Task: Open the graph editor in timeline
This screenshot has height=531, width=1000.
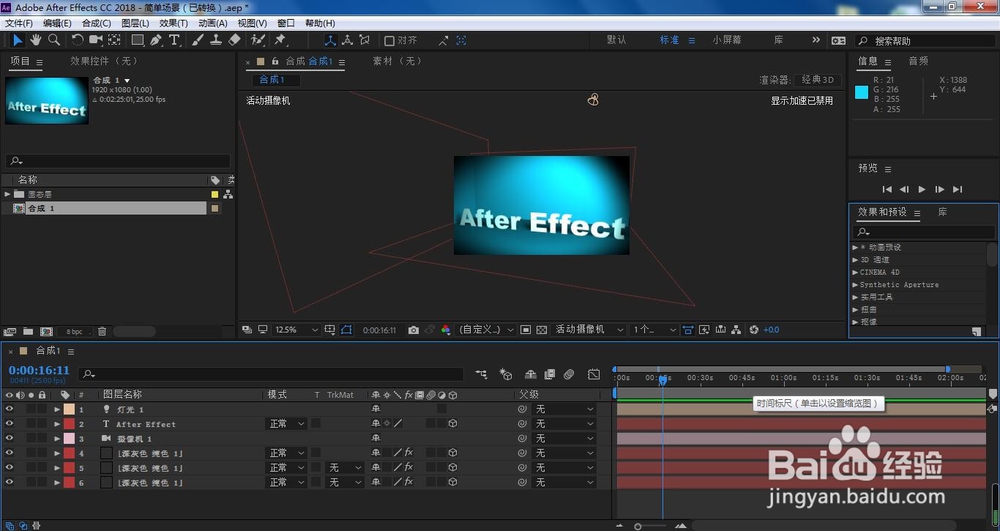Action: tap(594, 374)
